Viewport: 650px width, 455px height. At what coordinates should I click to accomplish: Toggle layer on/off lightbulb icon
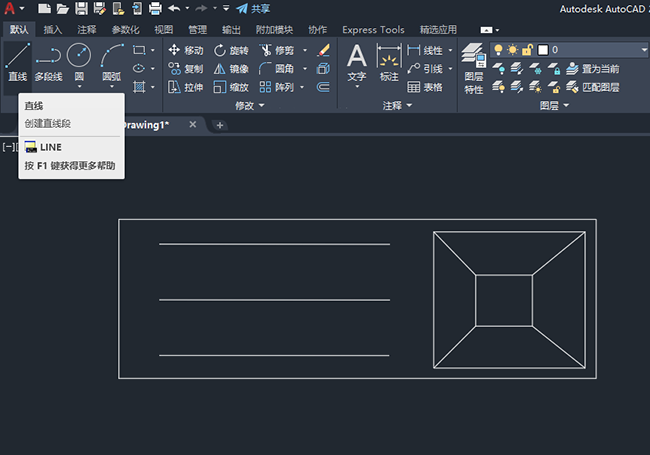498,49
